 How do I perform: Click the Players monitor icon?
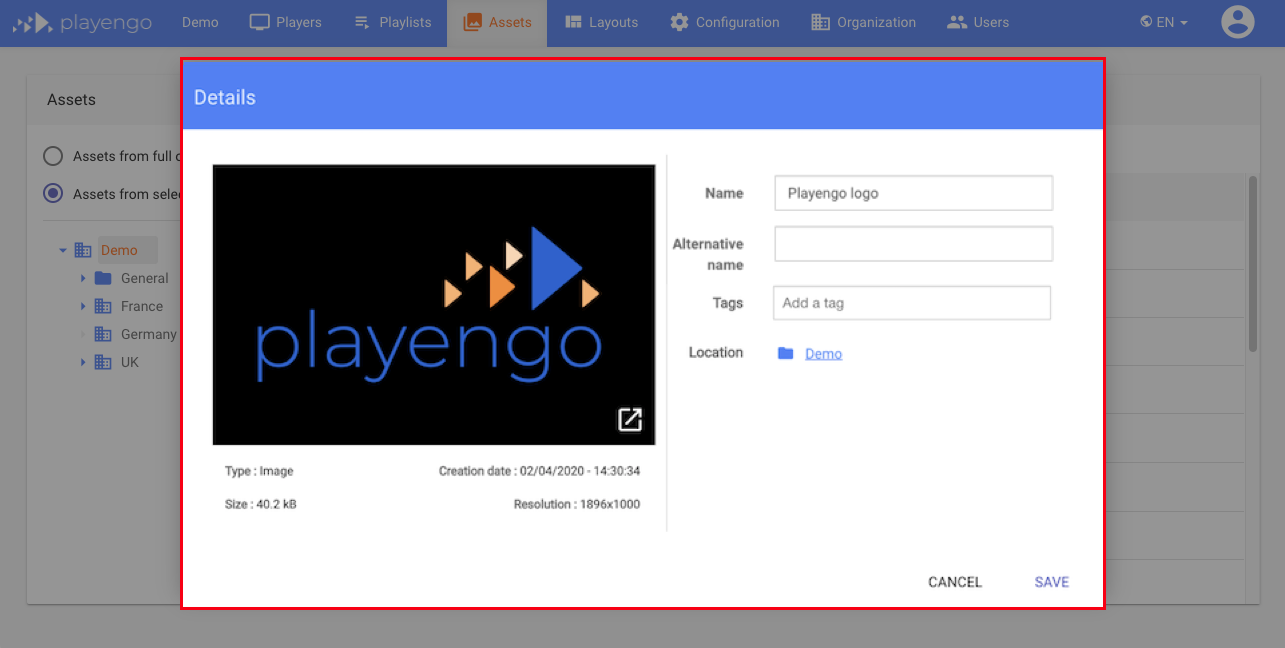(260, 22)
